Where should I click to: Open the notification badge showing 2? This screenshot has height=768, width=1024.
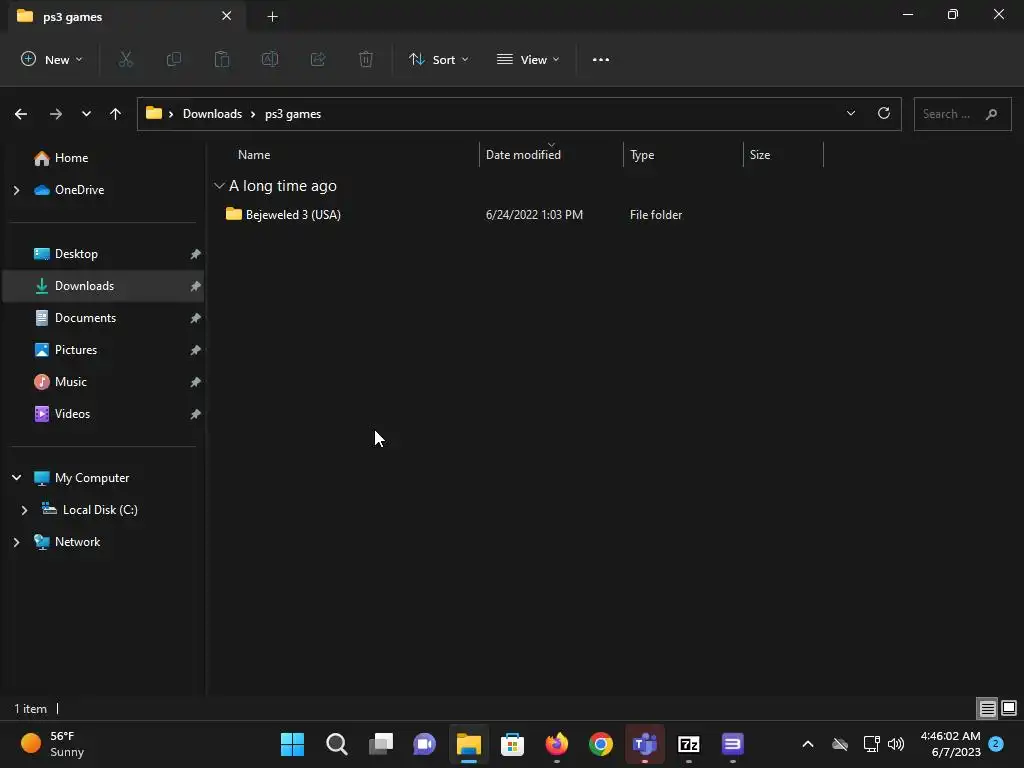click(996, 743)
